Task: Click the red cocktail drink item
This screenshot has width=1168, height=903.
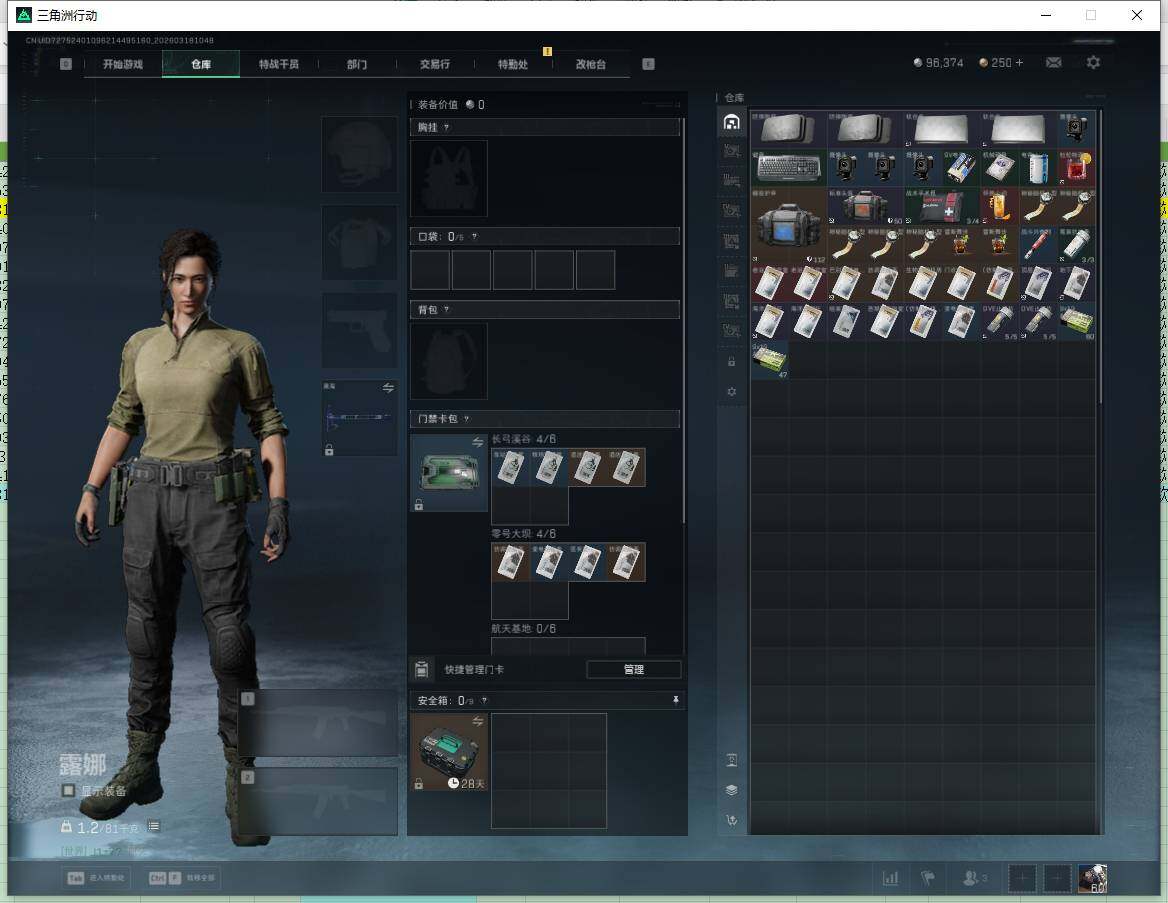Action: pos(1076,168)
